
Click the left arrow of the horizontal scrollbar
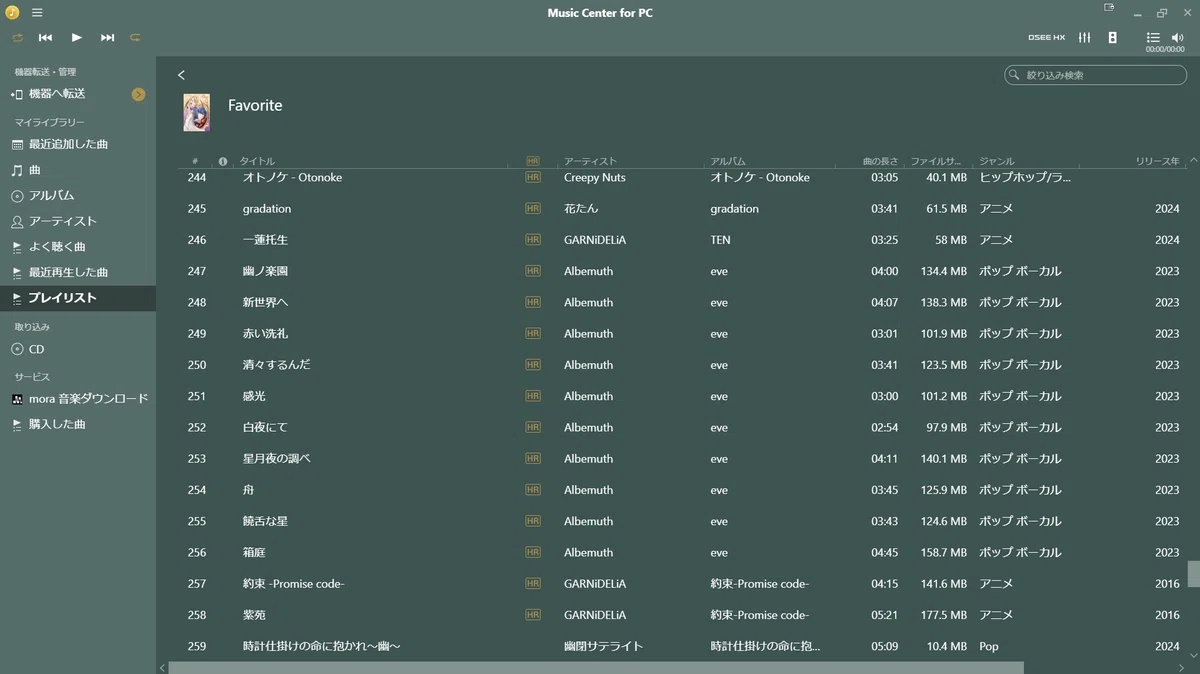(163, 667)
